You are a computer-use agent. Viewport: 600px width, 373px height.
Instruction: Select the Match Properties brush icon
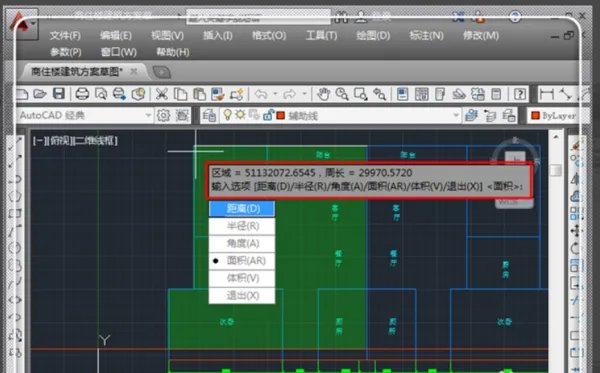(218, 94)
